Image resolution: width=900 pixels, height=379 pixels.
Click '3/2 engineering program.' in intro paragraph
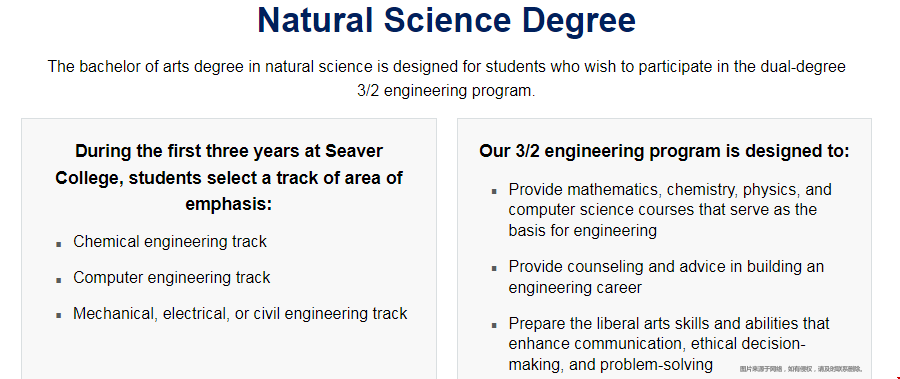[446, 91]
